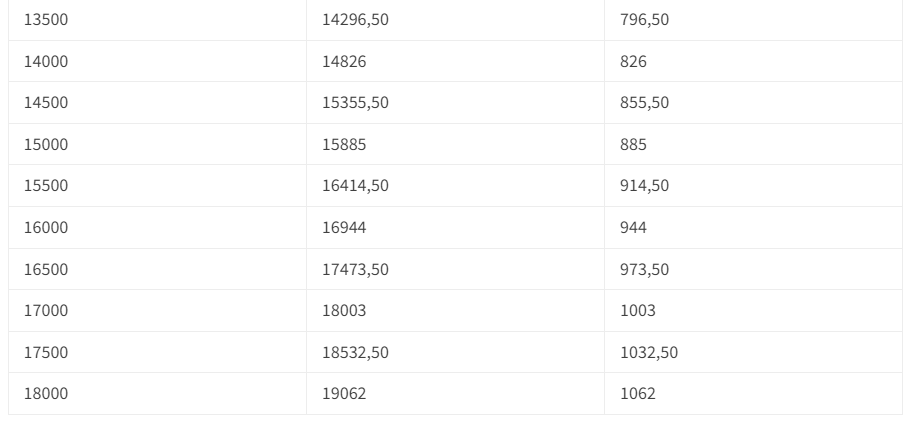This screenshot has width=916, height=423.
Task: Select the 826 value in the 14000 row
Action: click(x=634, y=62)
